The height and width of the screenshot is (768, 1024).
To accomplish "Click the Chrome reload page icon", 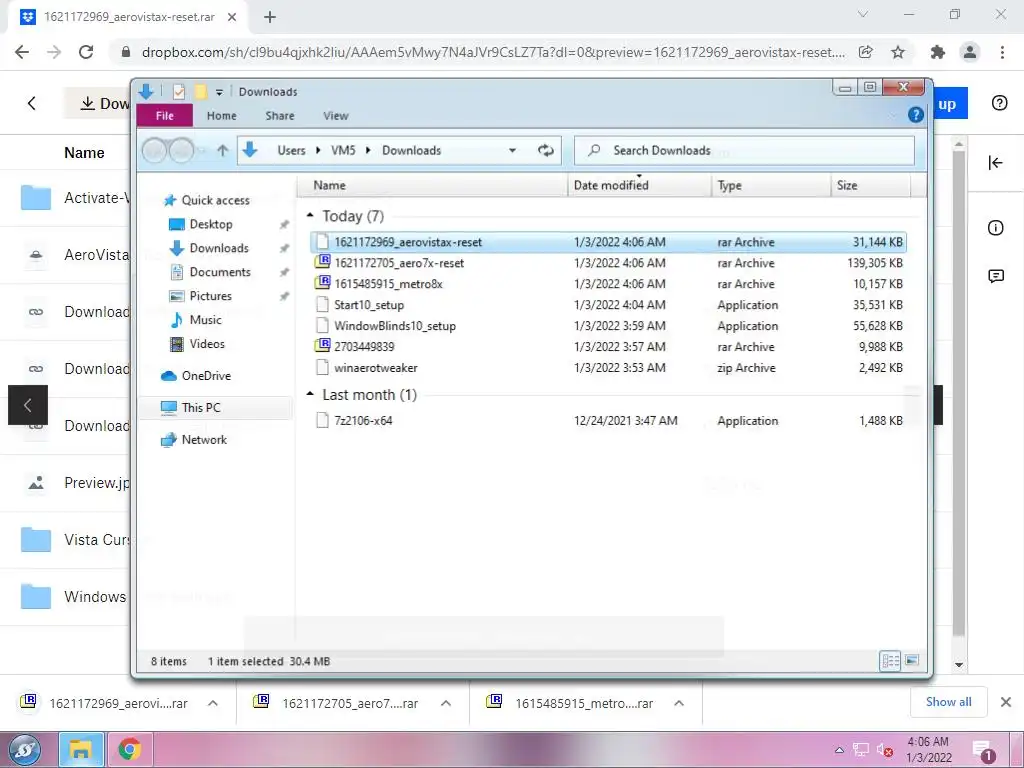I will tap(86, 52).
